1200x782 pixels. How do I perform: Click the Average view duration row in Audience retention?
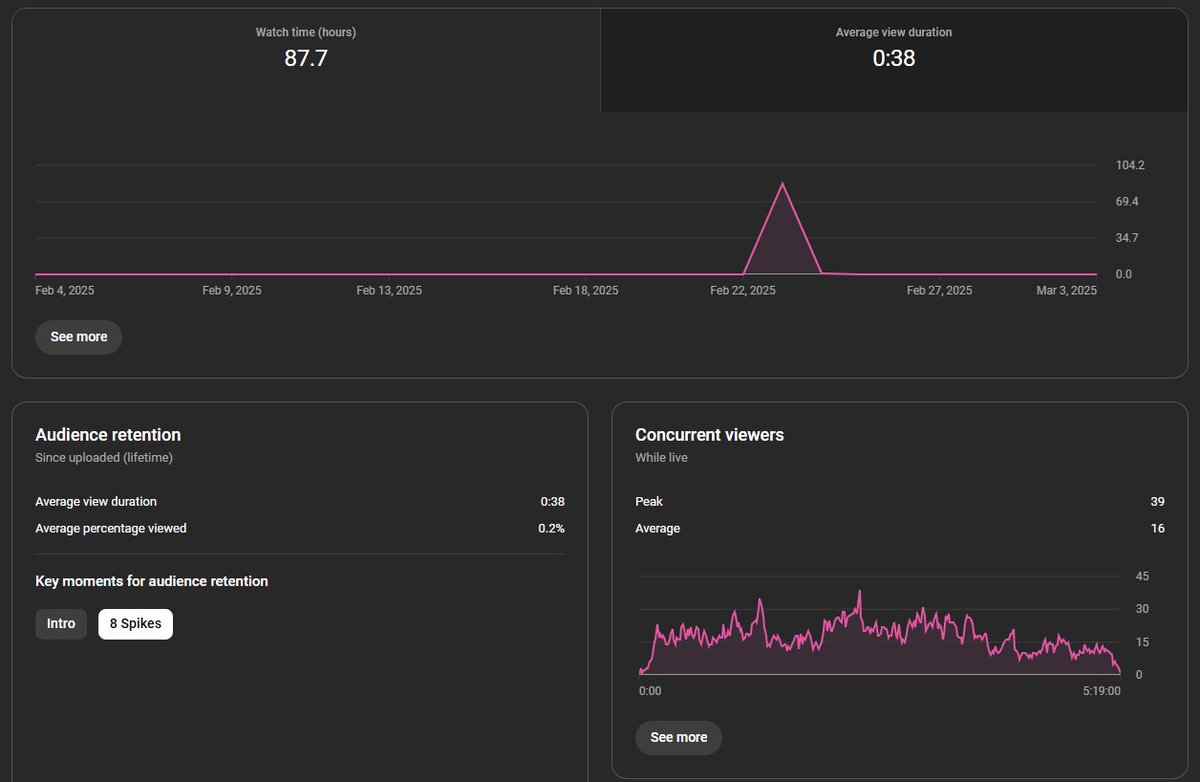click(300, 501)
